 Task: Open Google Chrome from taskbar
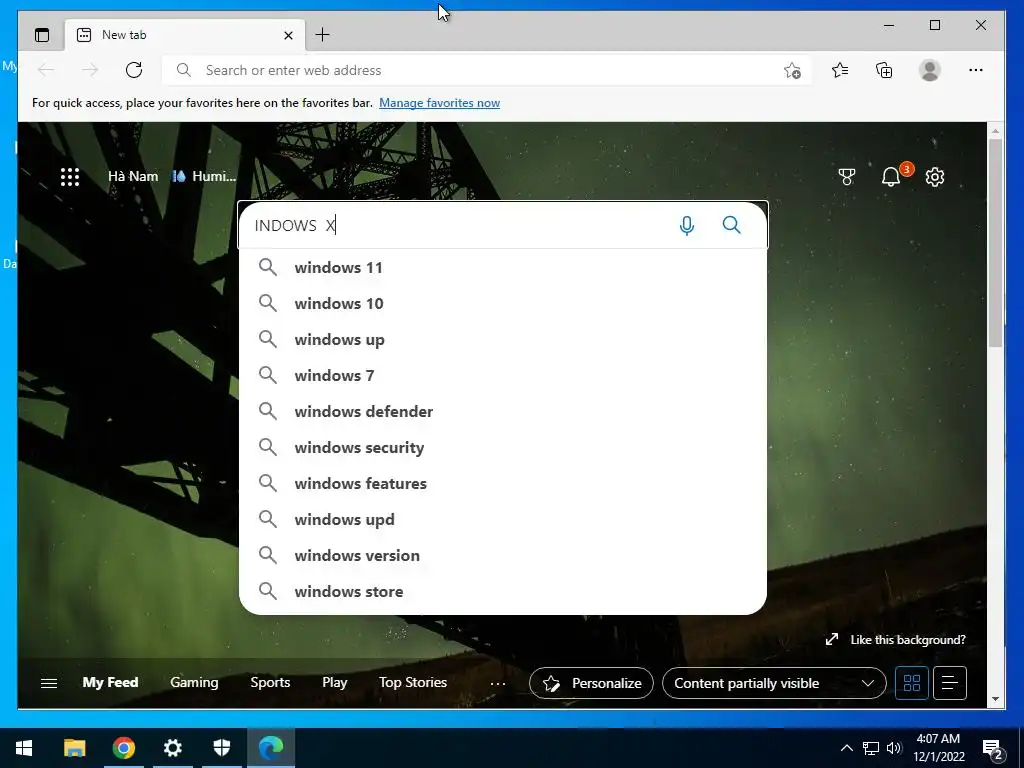123,748
